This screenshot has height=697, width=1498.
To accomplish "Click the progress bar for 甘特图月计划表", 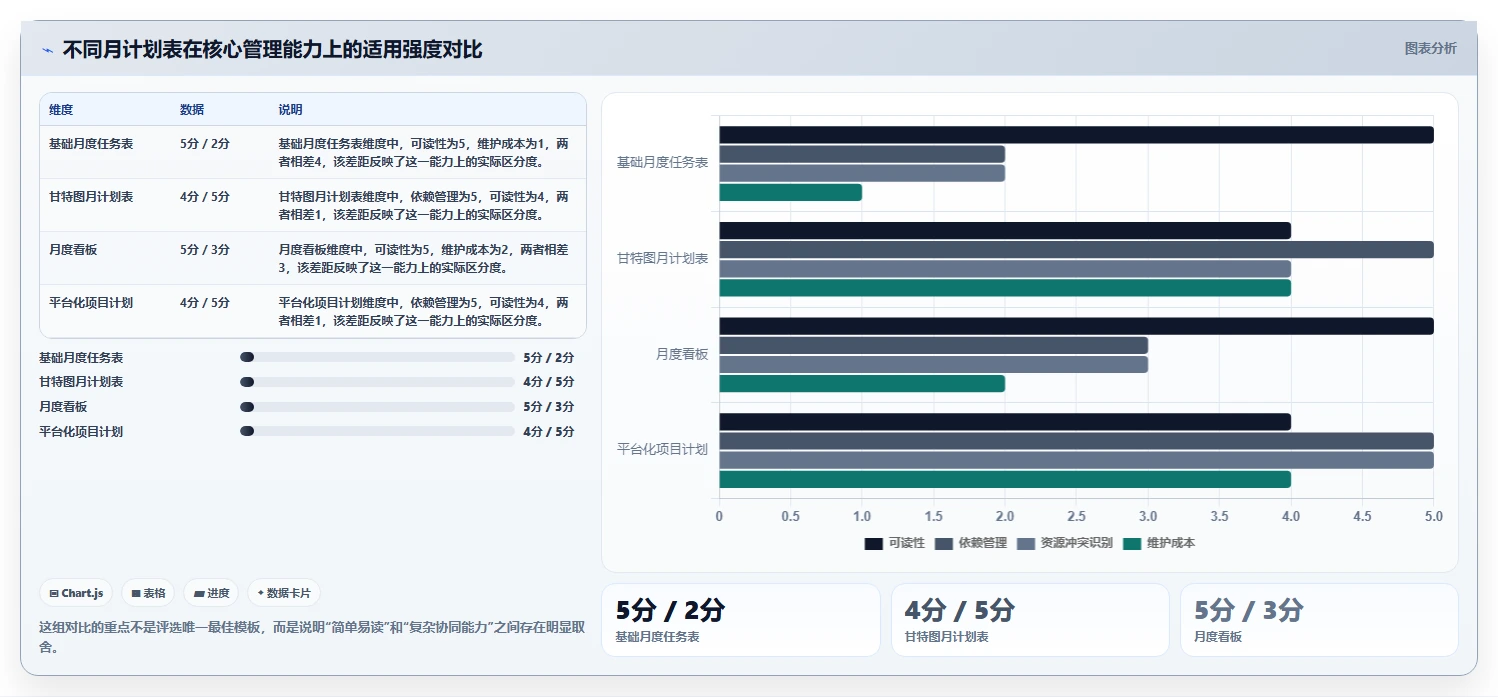I will click(x=377, y=382).
